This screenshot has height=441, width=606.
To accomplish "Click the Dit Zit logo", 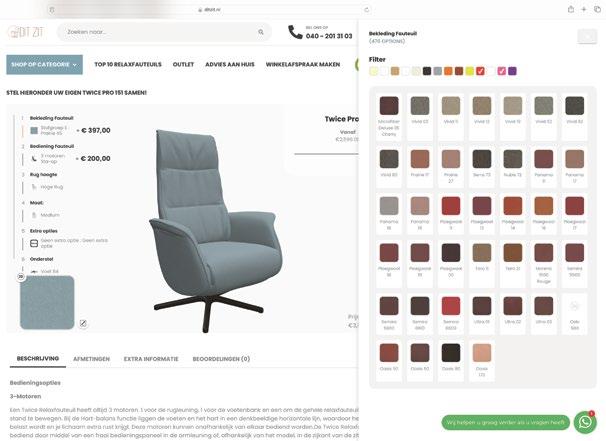I will click(x=26, y=32).
